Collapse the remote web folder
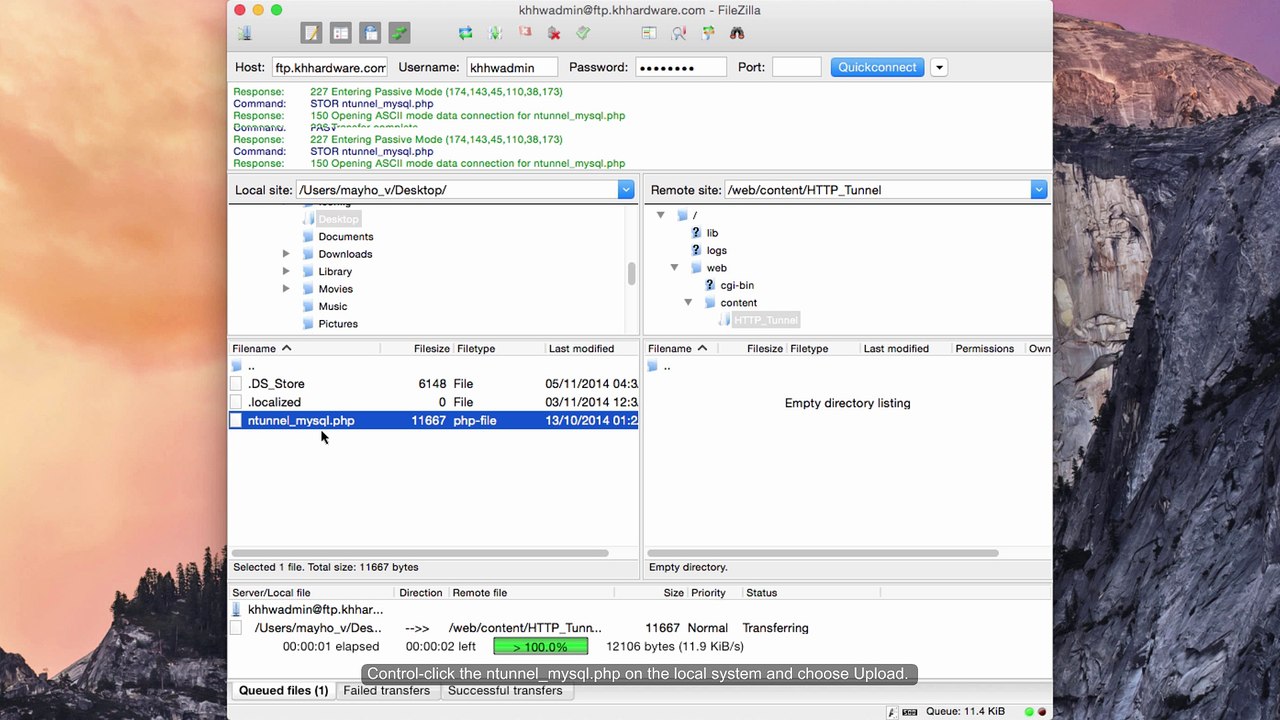Image resolution: width=1280 pixels, height=720 pixels. tap(674, 268)
